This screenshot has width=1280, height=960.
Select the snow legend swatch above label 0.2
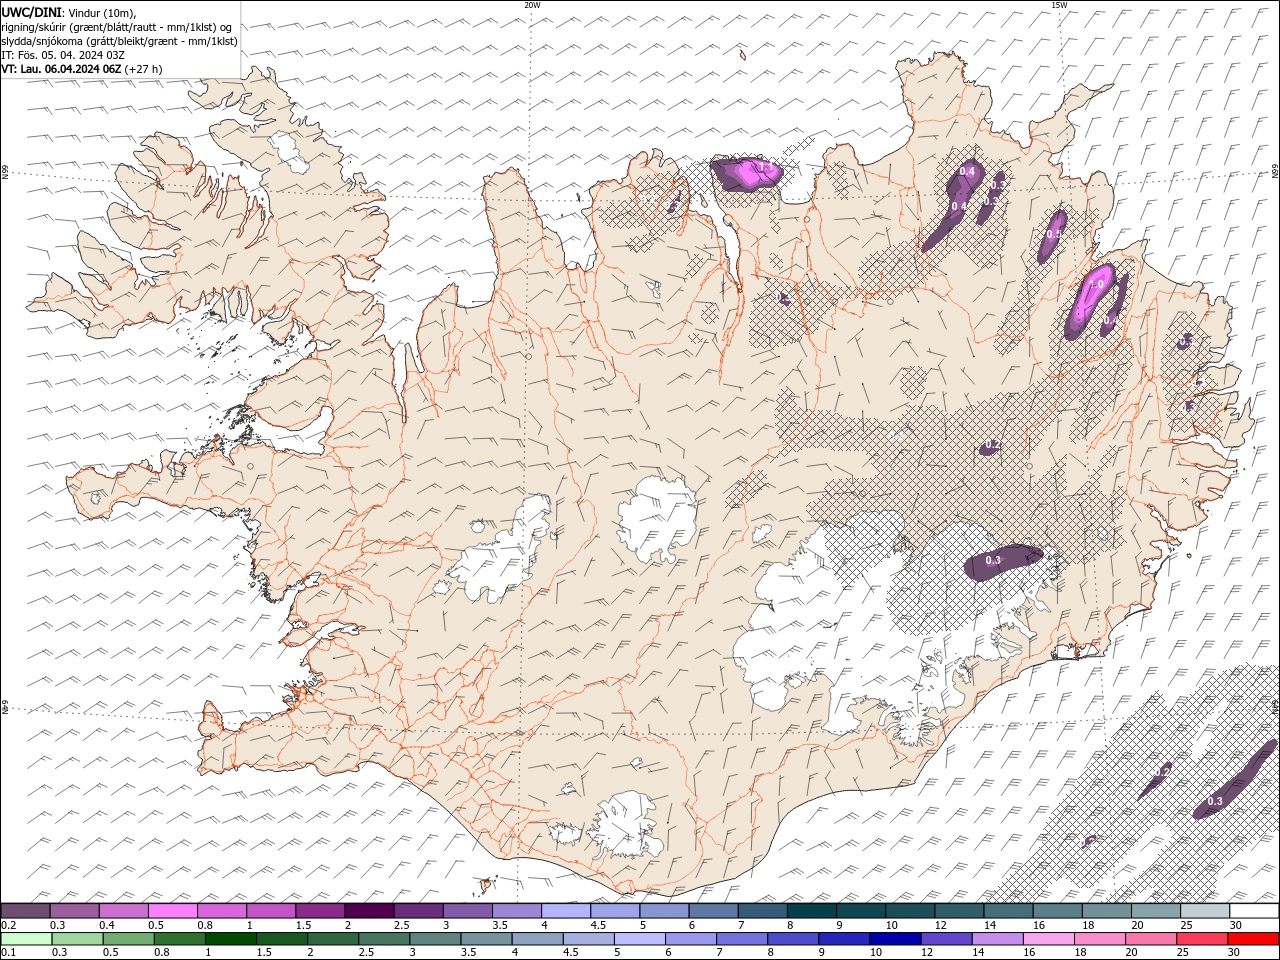coord(25,911)
